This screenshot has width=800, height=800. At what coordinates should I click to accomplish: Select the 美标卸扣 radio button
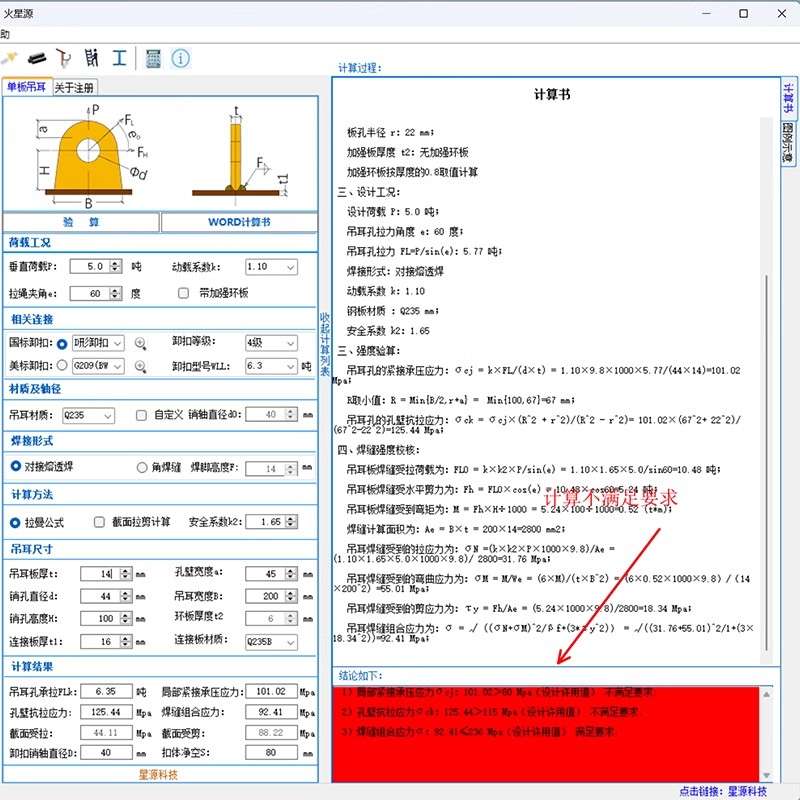62,365
